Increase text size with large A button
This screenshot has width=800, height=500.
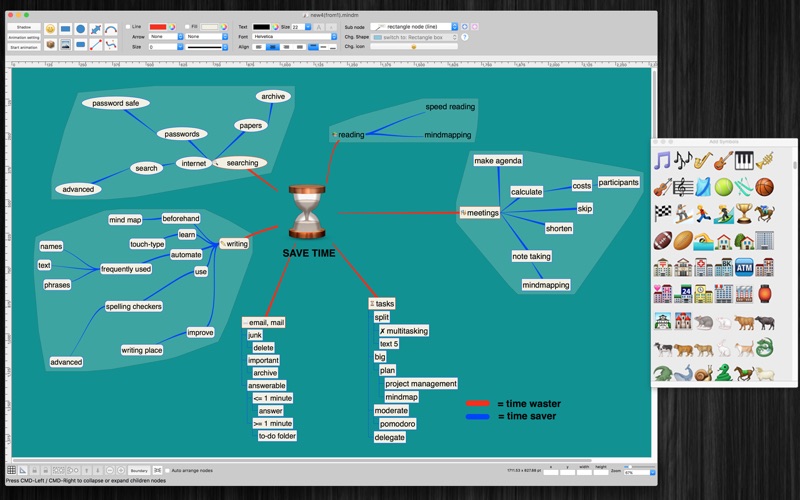(x=318, y=27)
